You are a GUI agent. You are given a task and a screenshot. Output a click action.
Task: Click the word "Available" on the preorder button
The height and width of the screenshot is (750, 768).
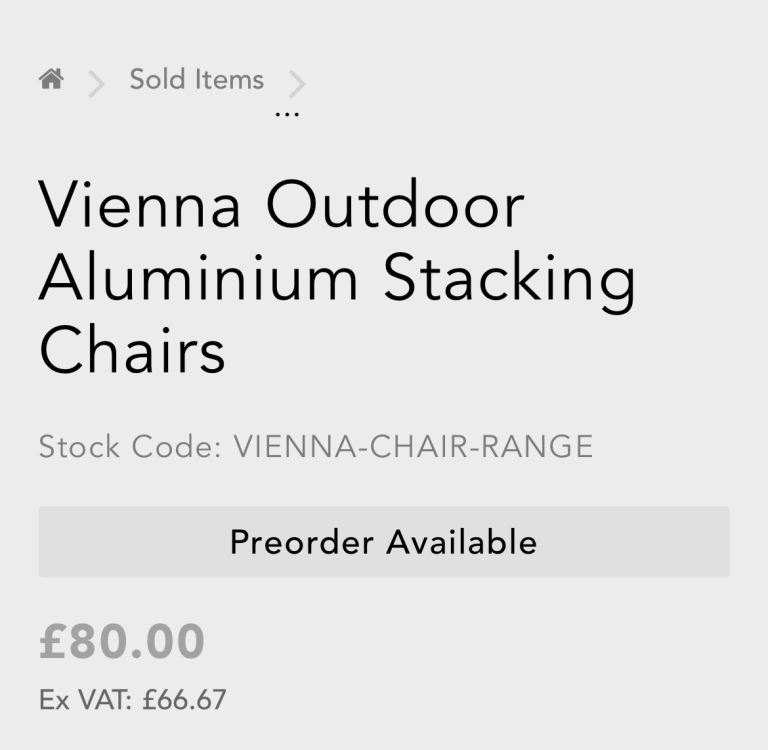tap(462, 542)
